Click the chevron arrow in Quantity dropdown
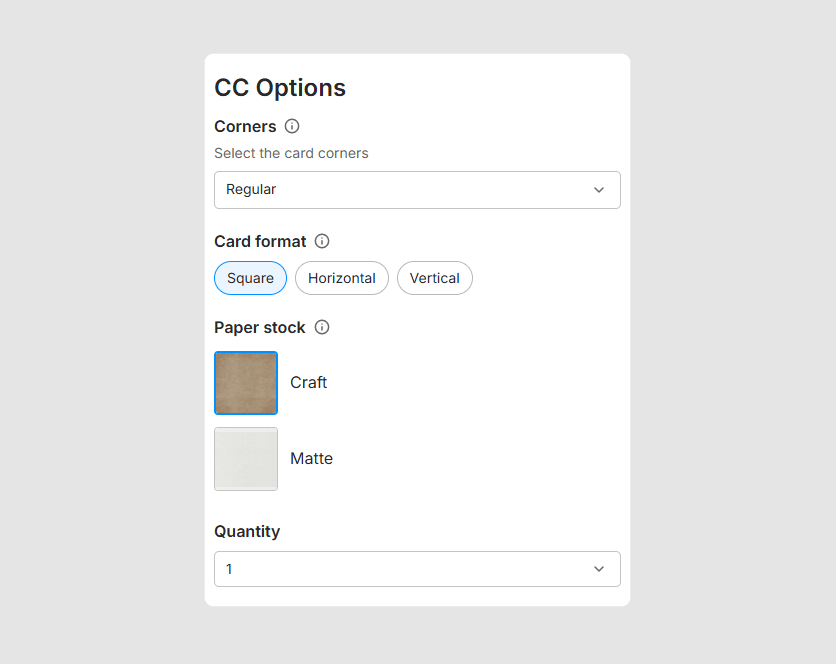Screen dimensions: 836x664 click(x=599, y=569)
